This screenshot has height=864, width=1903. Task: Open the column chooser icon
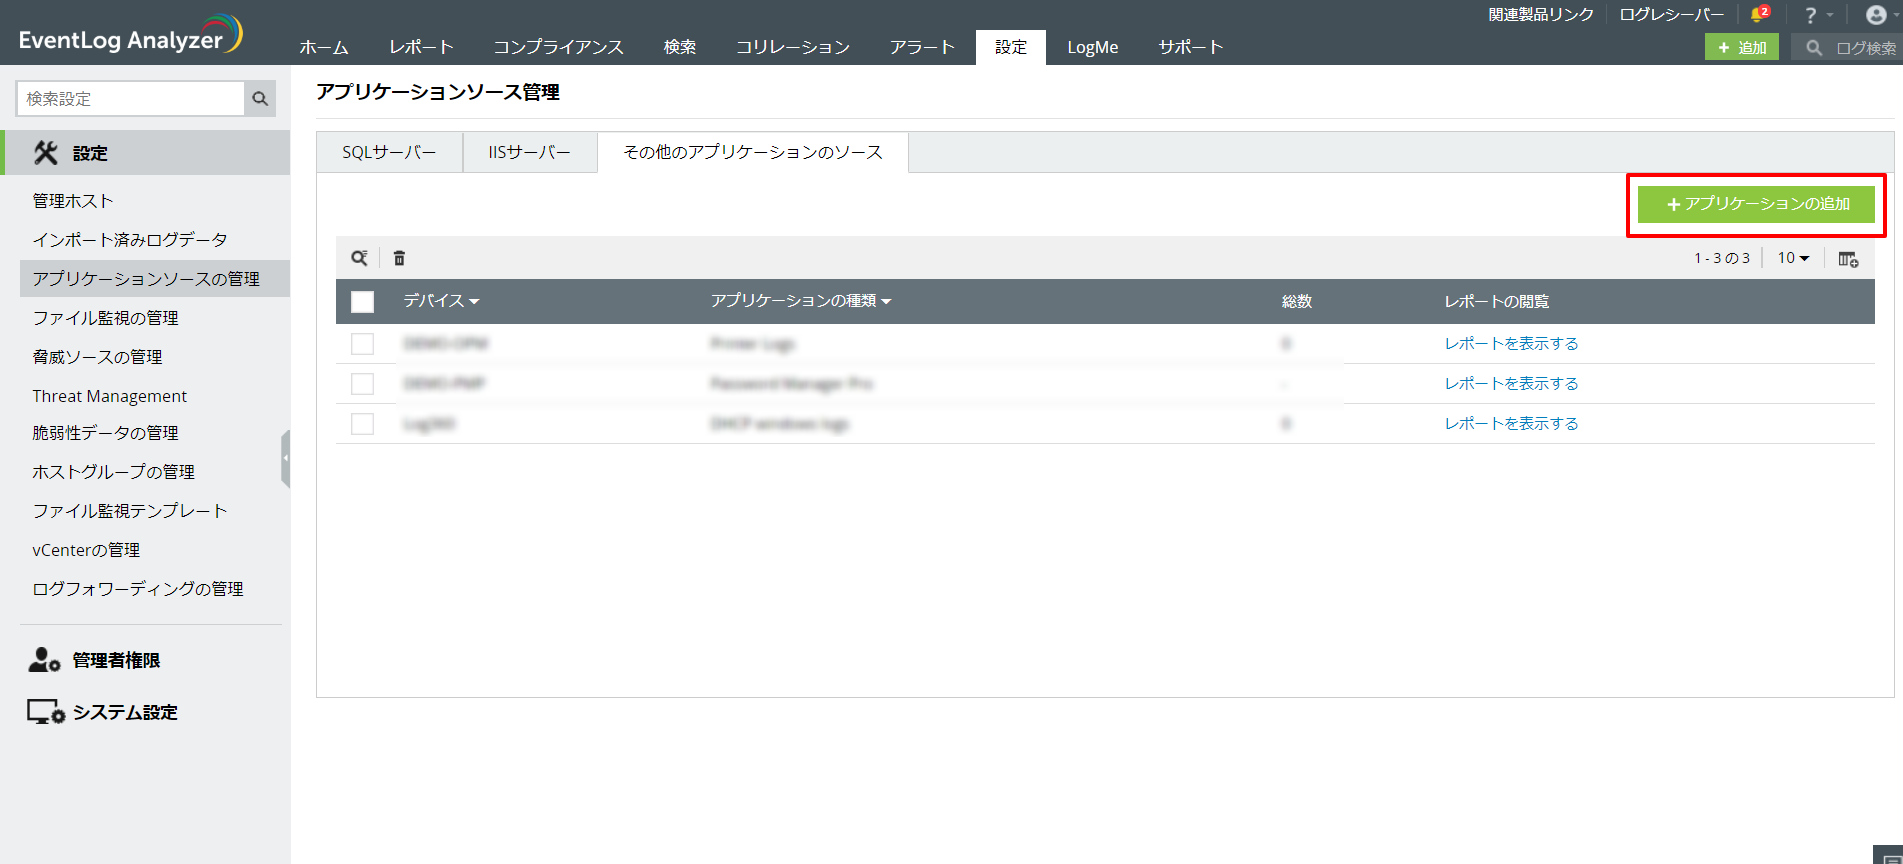(1848, 259)
